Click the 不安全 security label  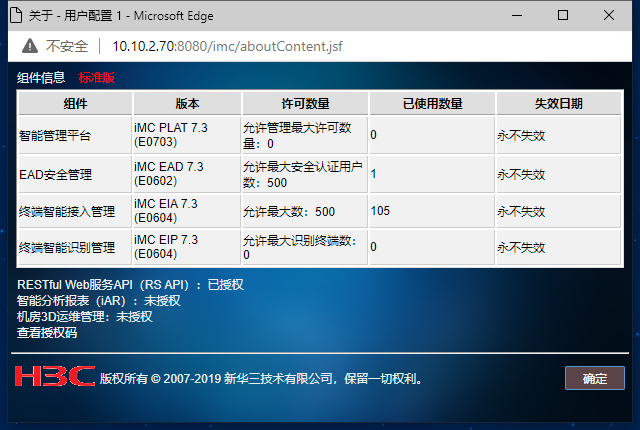pyautogui.click(x=67, y=47)
